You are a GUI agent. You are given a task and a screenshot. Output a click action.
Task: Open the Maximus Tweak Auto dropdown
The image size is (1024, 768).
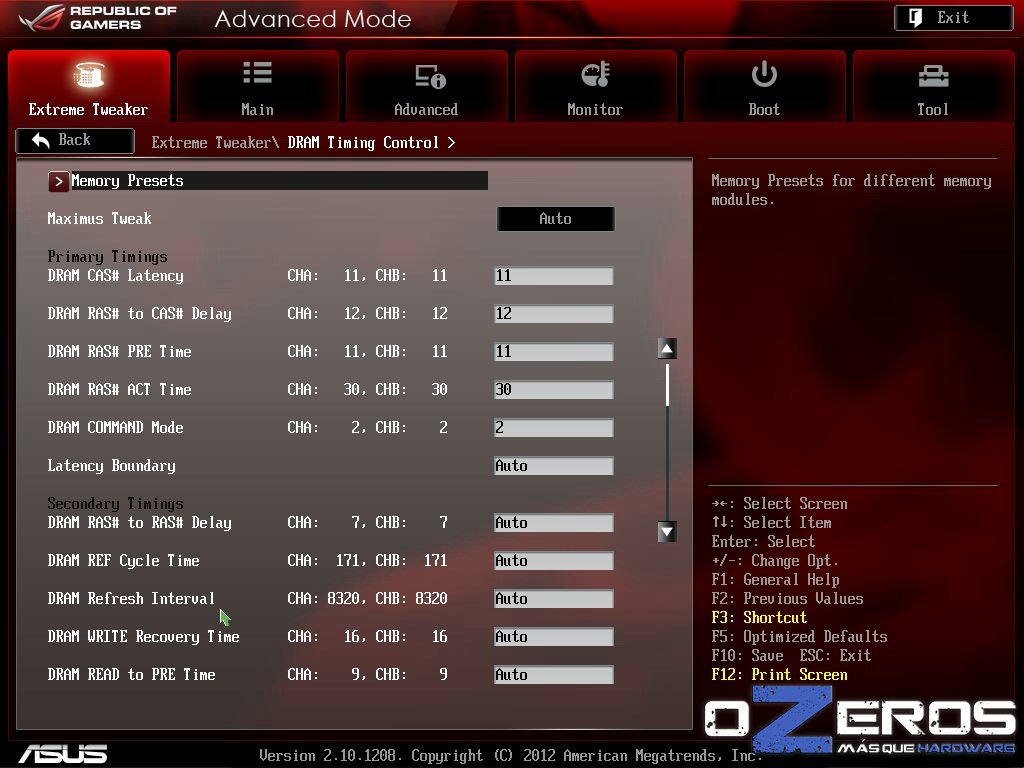coord(556,219)
